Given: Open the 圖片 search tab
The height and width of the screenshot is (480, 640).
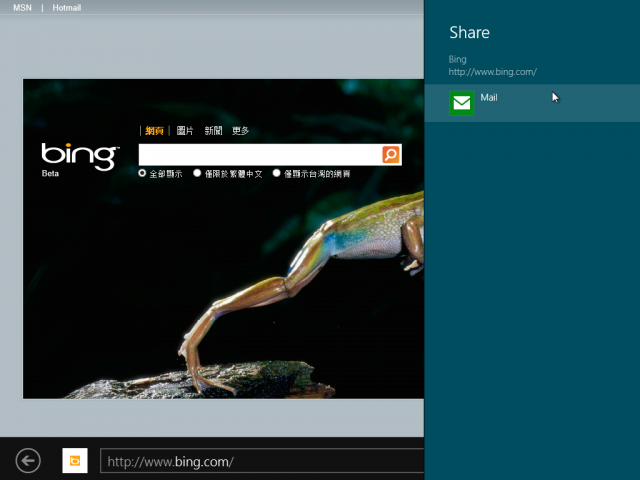Looking at the screenshot, I should [x=185, y=131].
